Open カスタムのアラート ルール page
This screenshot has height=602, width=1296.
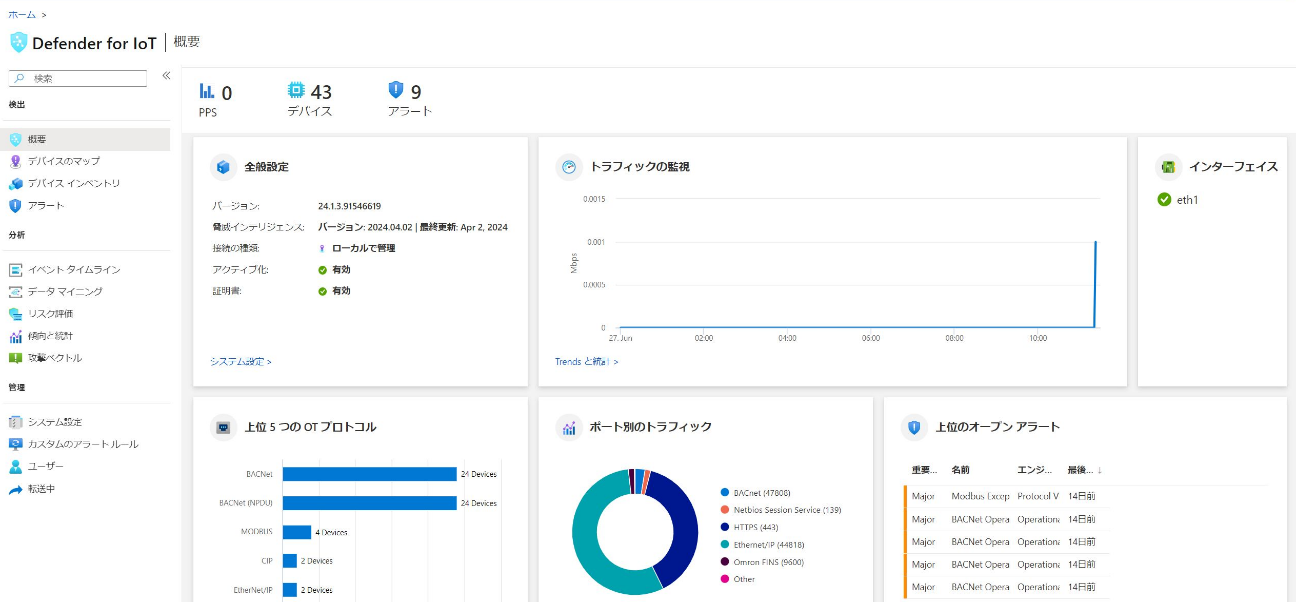pyautogui.click(x=85, y=444)
